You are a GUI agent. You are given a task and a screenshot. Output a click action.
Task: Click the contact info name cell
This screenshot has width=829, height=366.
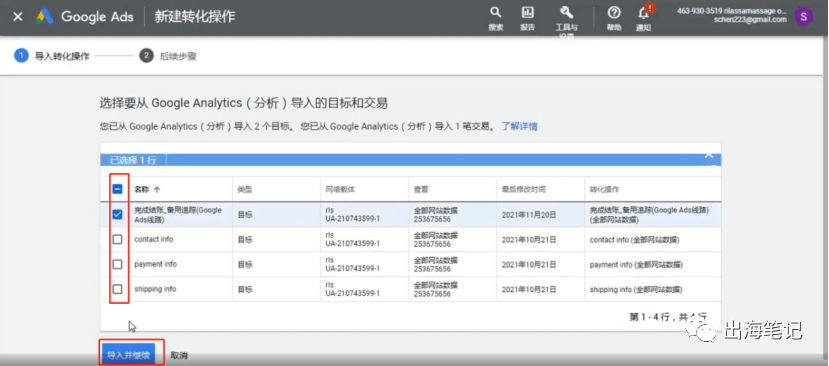pos(154,240)
